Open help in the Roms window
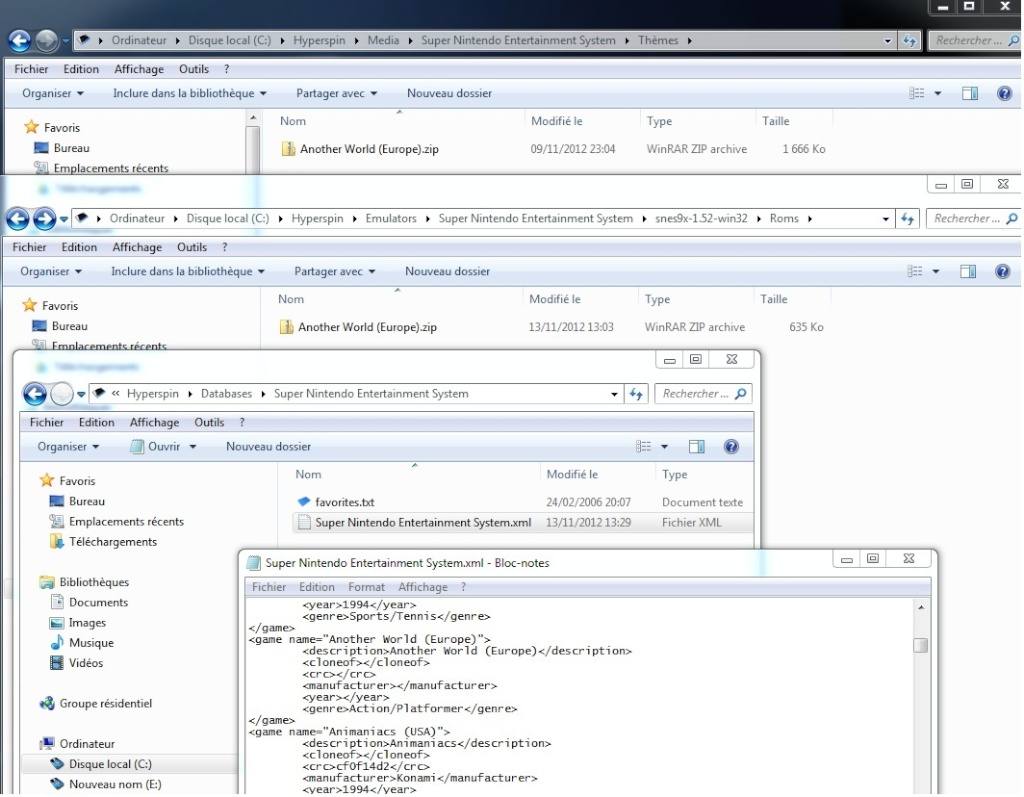Image resolution: width=1024 pixels, height=797 pixels. coord(1002,272)
